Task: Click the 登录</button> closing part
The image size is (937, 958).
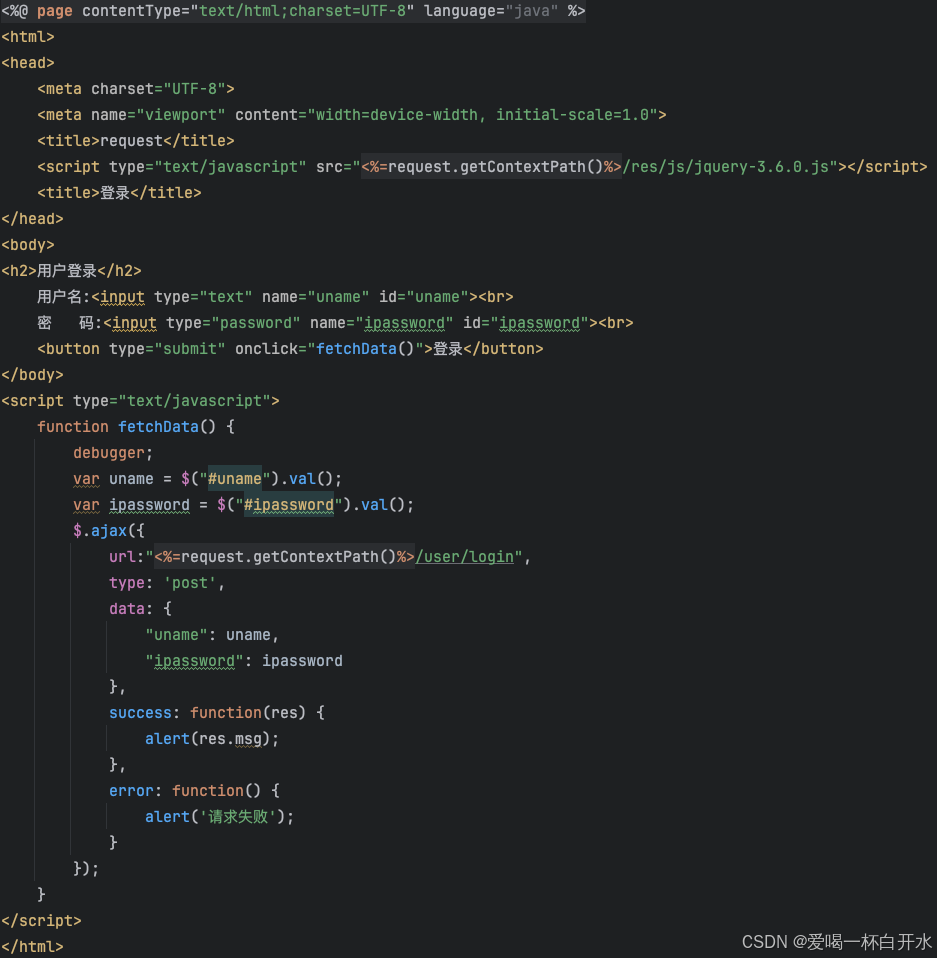Action: point(488,349)
